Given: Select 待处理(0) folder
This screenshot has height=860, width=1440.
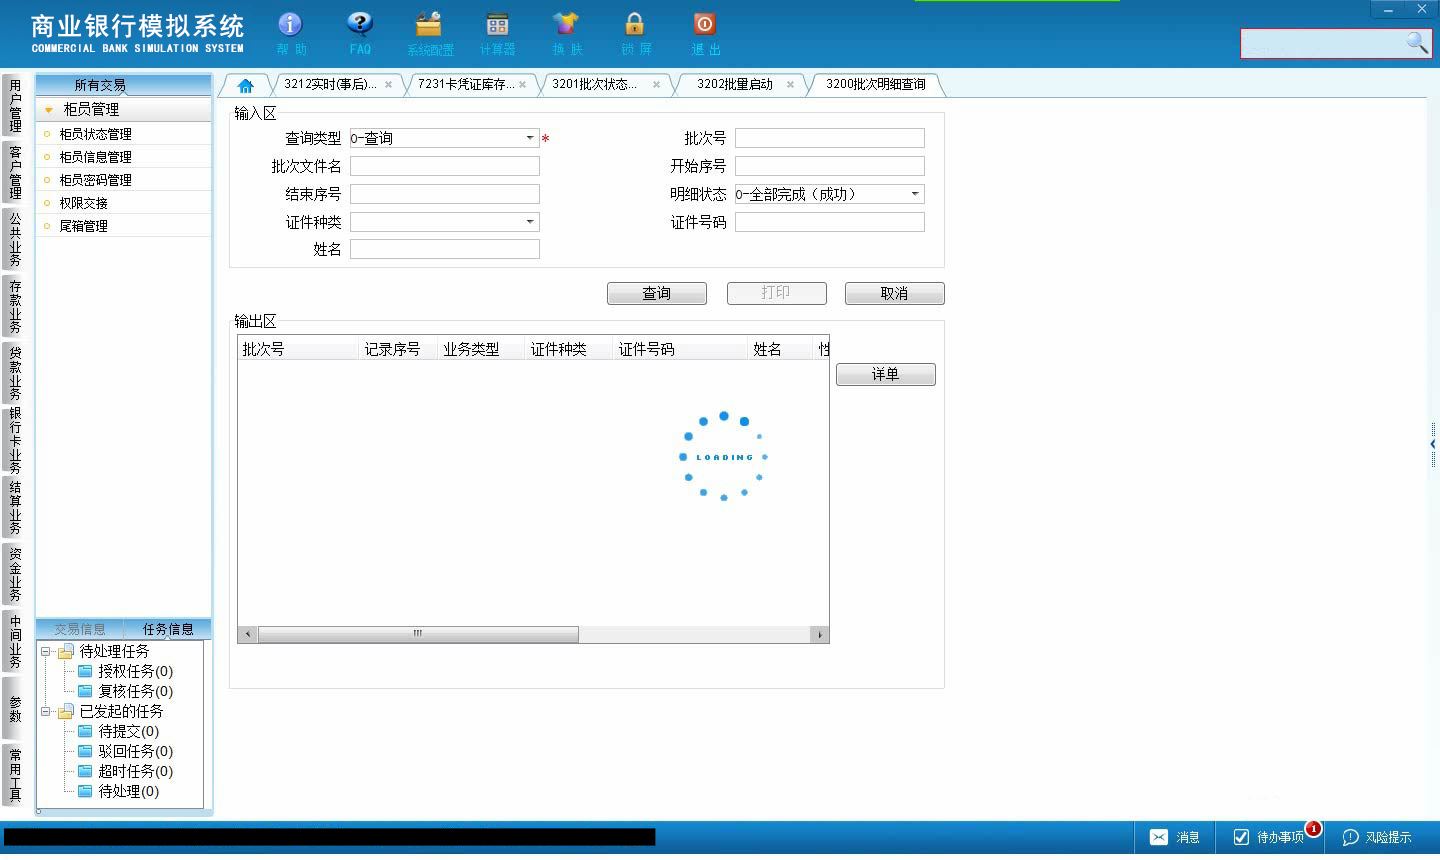Looking at the screenshot, I should [118, 791].
